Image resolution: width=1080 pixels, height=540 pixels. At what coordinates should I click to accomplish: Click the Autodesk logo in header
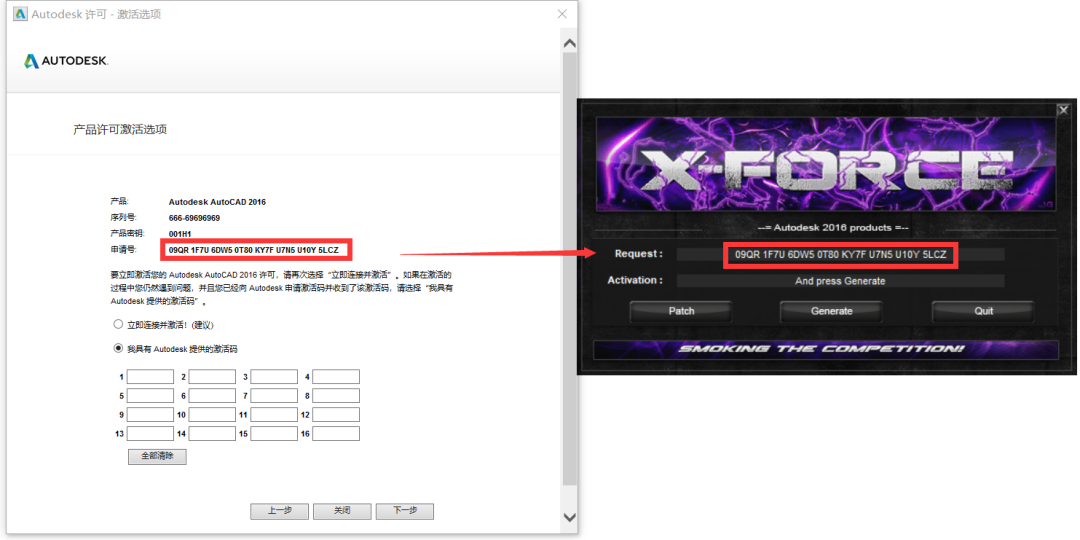tap(66, 61)
